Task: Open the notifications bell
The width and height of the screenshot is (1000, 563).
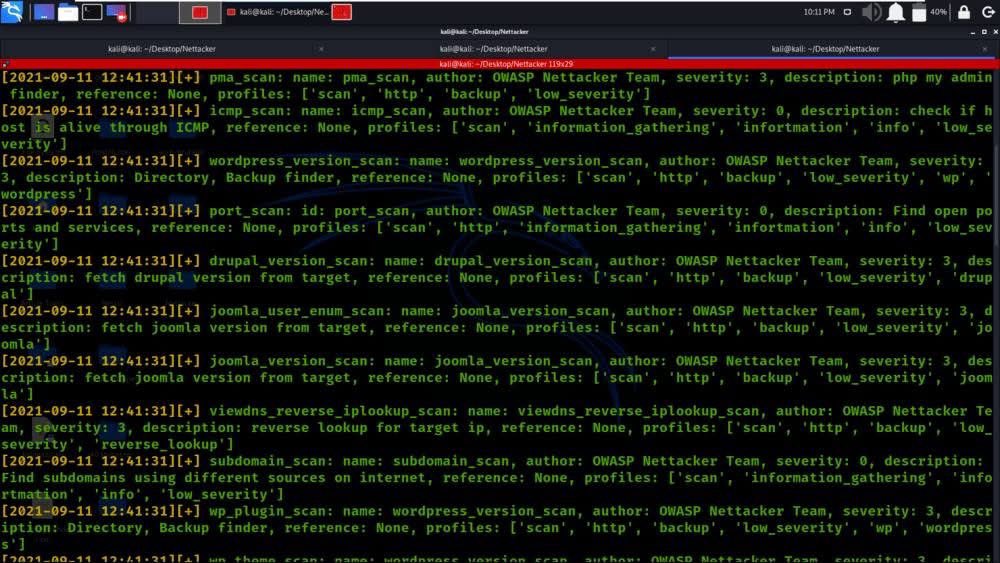Action: [x=895, y=12]
